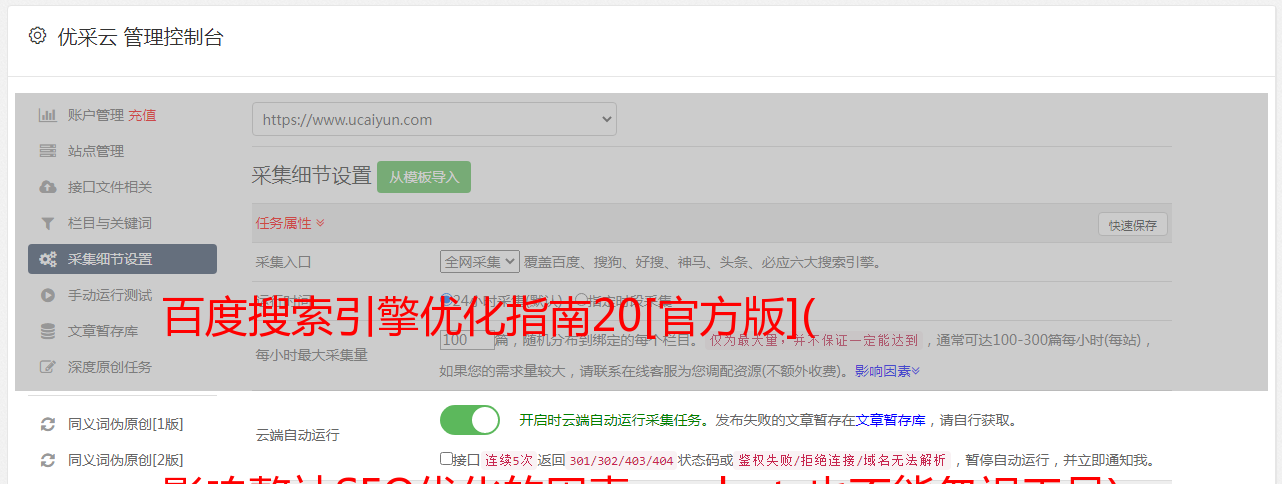
Task: Open 手动运行测试 menu item
Action: click(110, 295)
